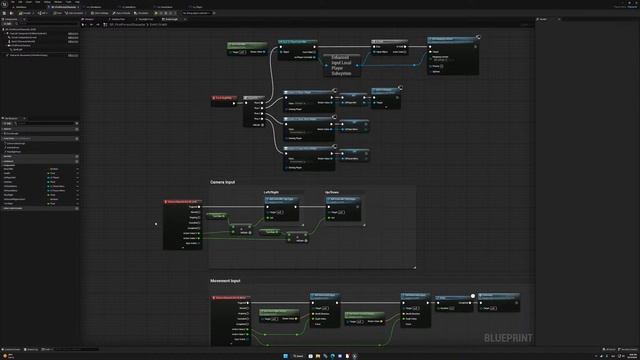Click the console command input field
The height and width of the screenshot is (360, 640).
tap(76, 349)
